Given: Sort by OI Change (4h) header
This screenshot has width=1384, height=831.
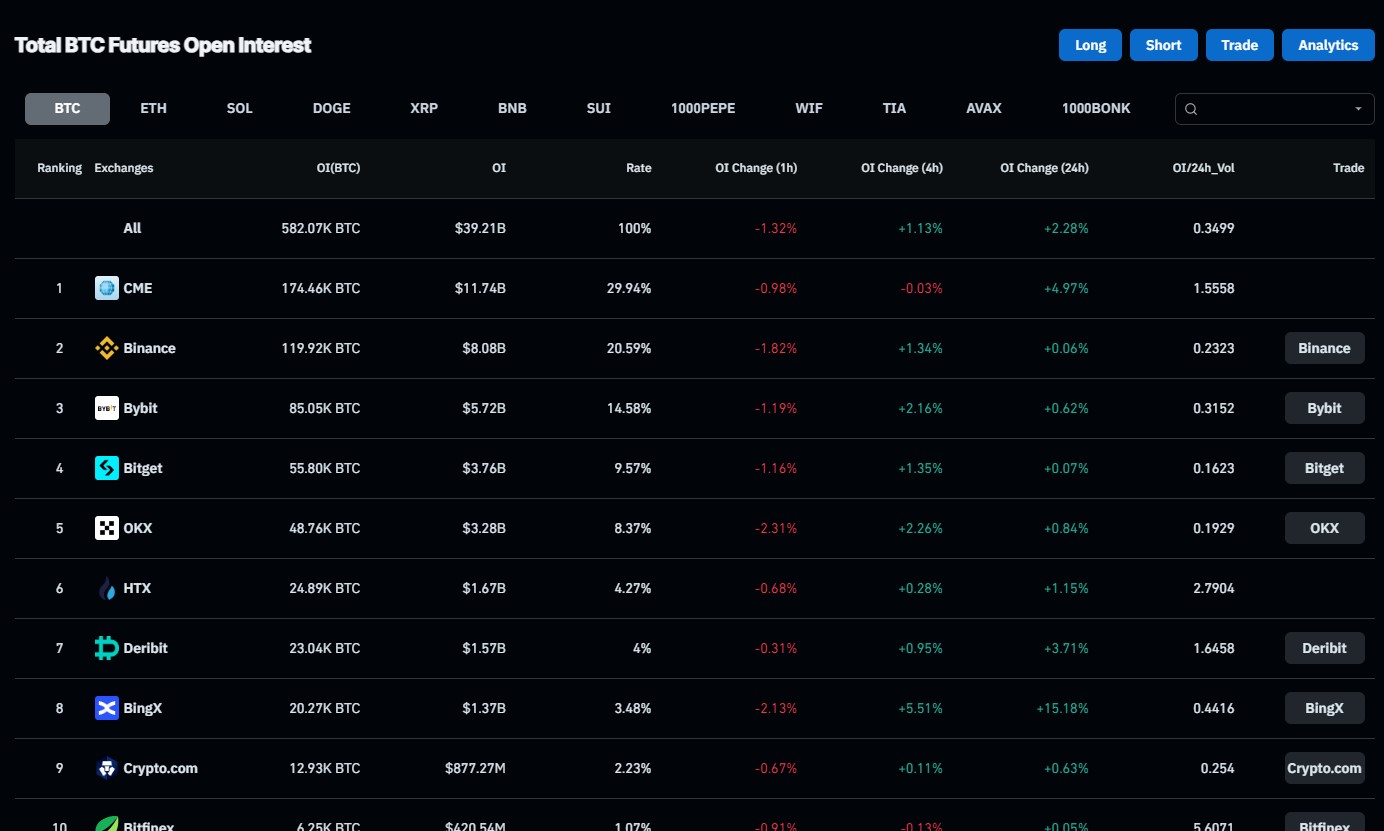Looking at the screenshot, I should point(902,168).
